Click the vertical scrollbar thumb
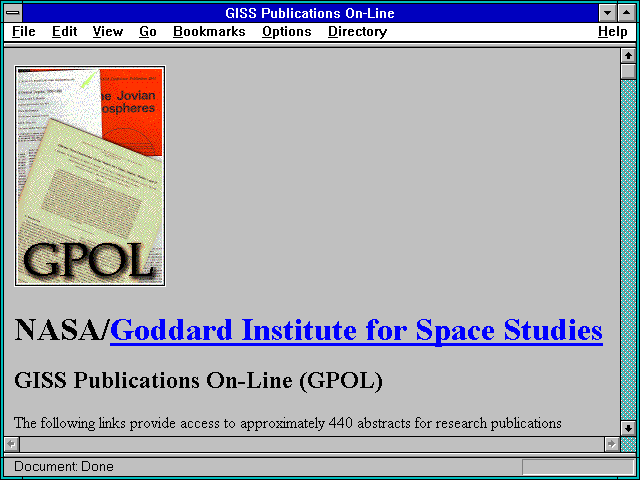 point(628,71)
